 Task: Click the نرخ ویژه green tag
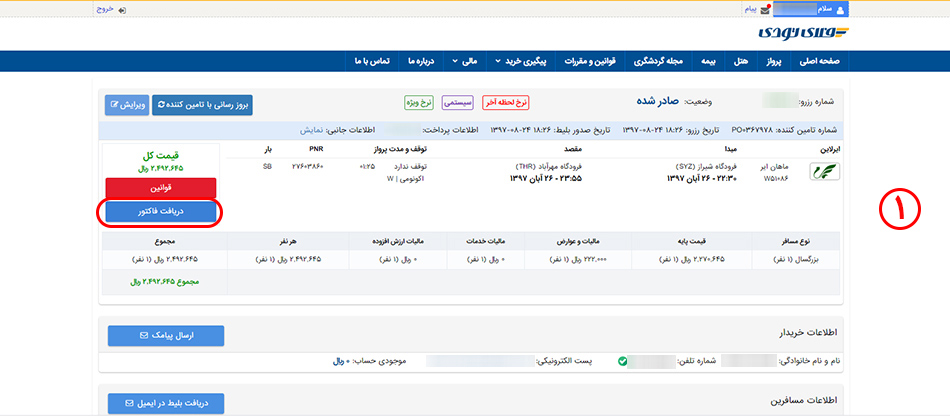tap(419, 103)
